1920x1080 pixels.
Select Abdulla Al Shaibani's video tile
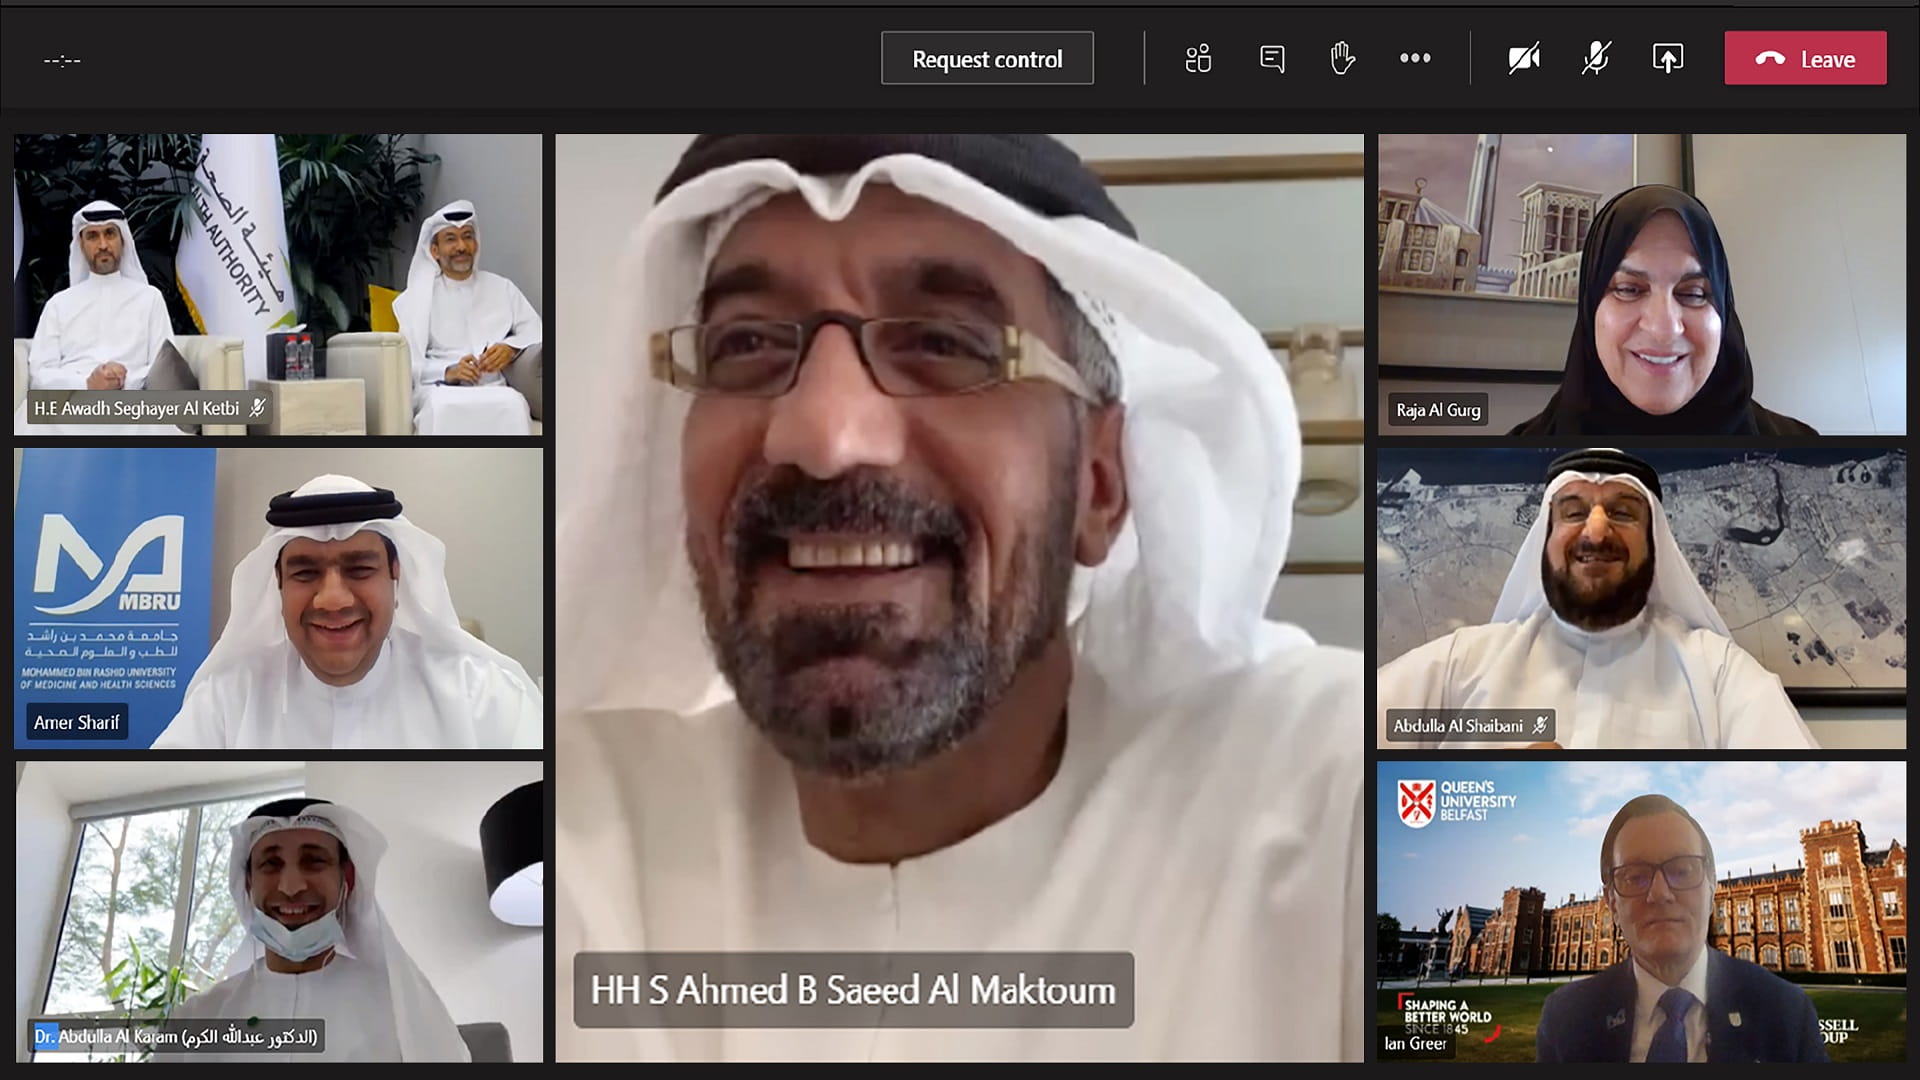[x=1641, y=598]
